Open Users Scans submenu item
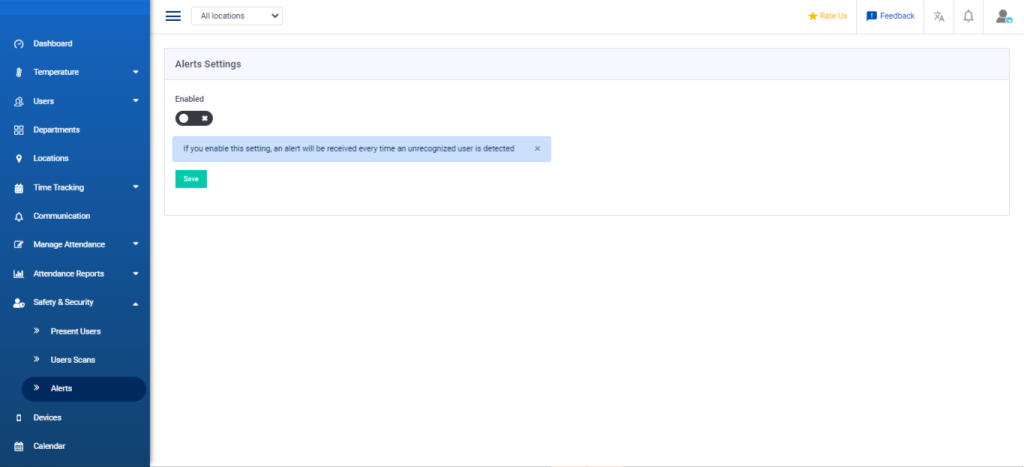 coord(73,360)
